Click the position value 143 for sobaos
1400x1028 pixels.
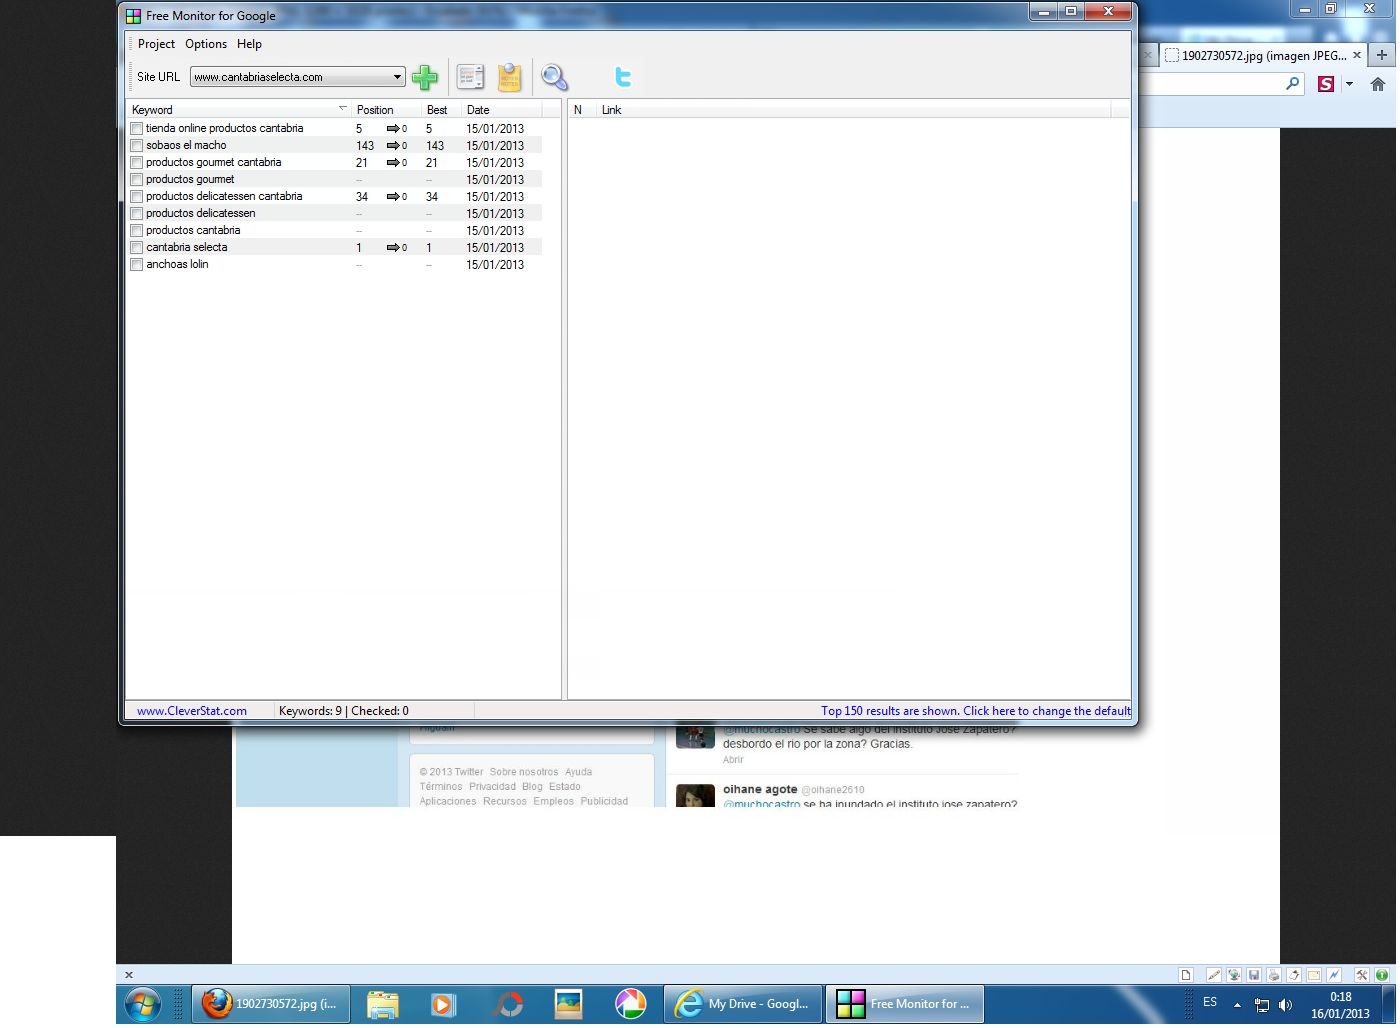[x=365, y=145]
